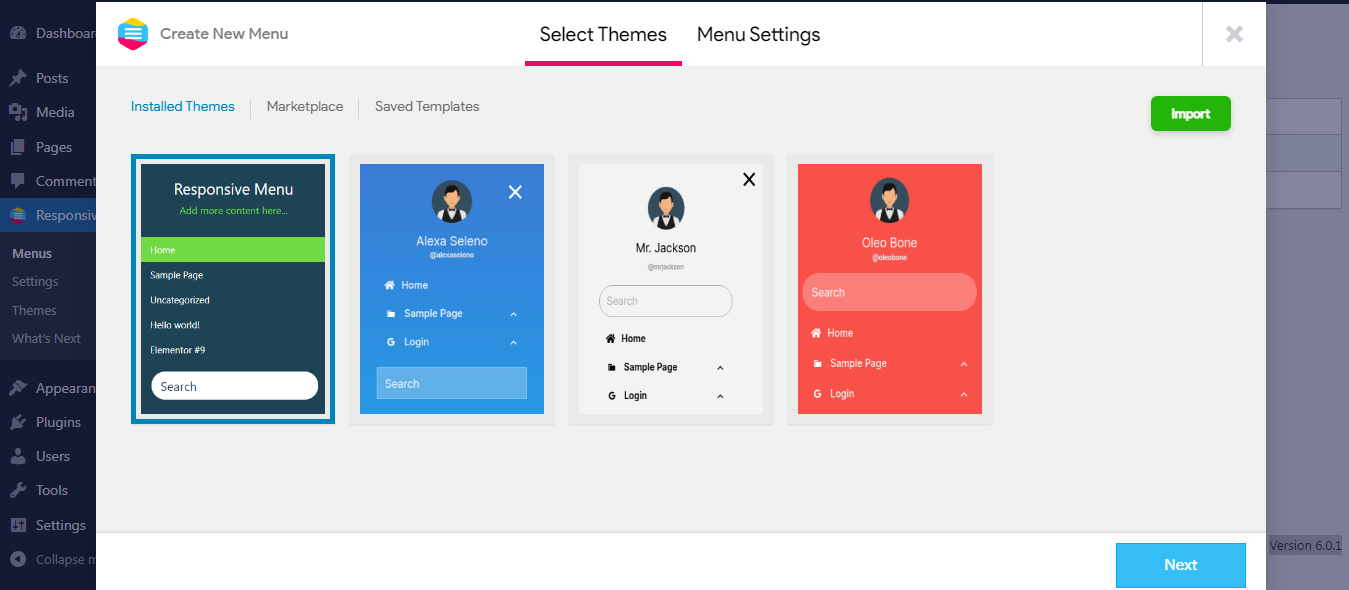Viewport: 1349px width, 590px height.
Task: Click the Plugins icon in WordPress sidebar
Action: [18, 422]
